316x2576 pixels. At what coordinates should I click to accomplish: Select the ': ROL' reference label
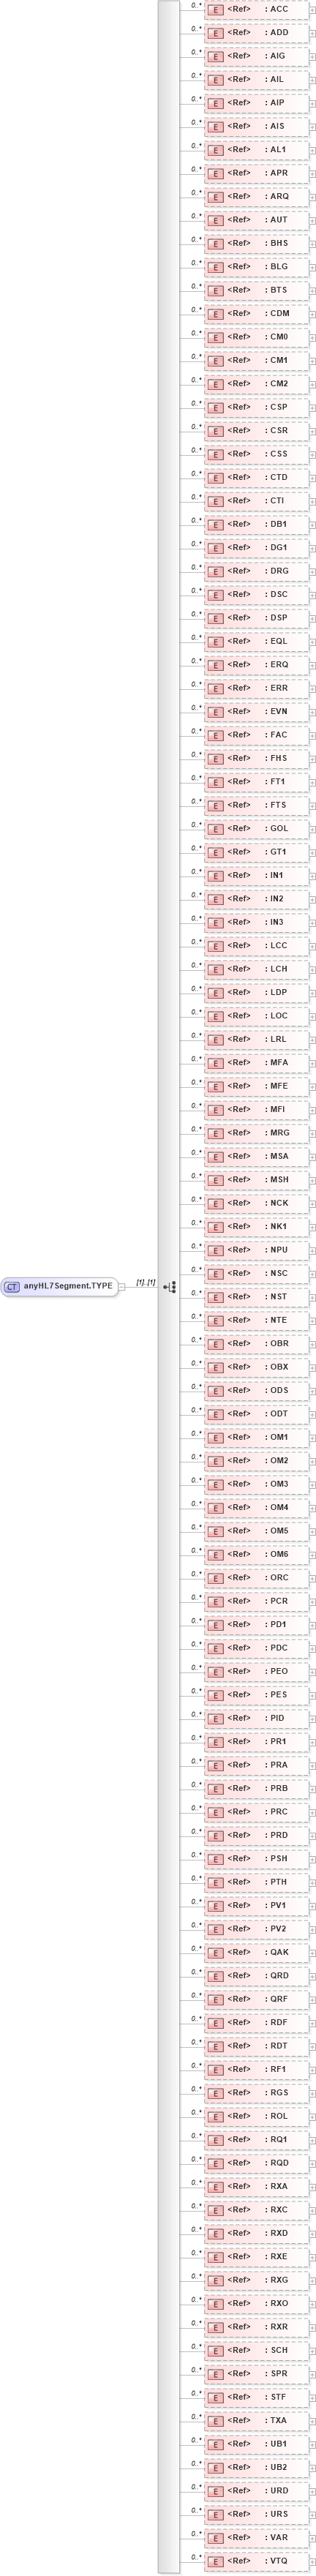pos(276,2116)
